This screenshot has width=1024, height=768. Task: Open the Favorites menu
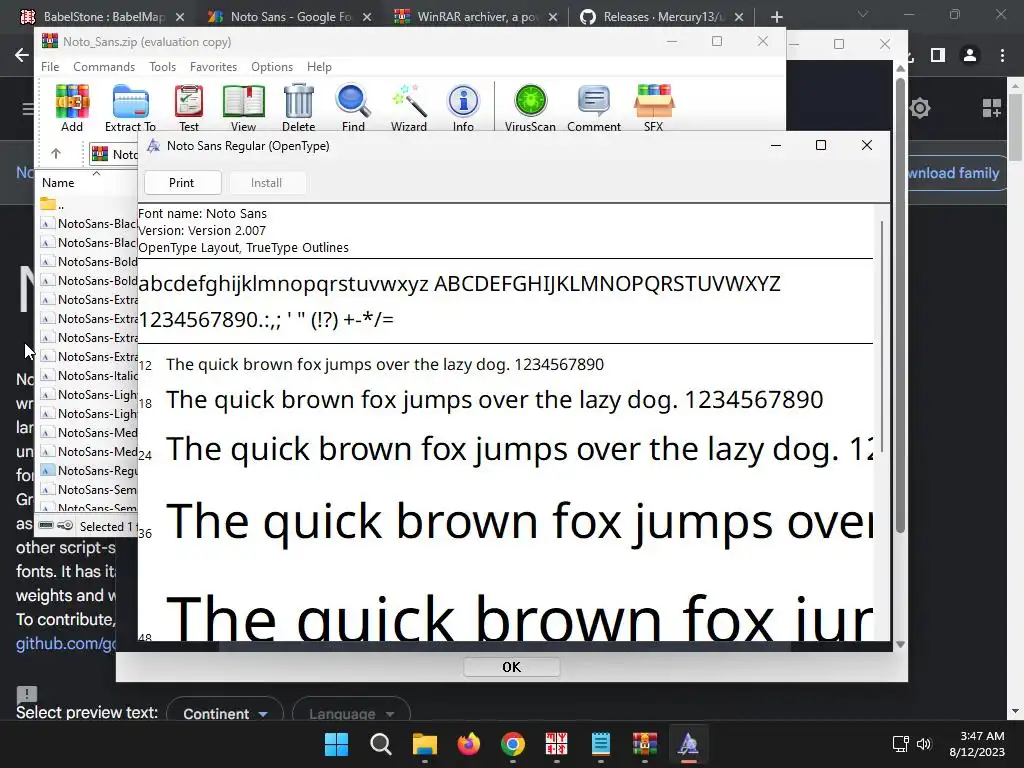coord(214,67)
